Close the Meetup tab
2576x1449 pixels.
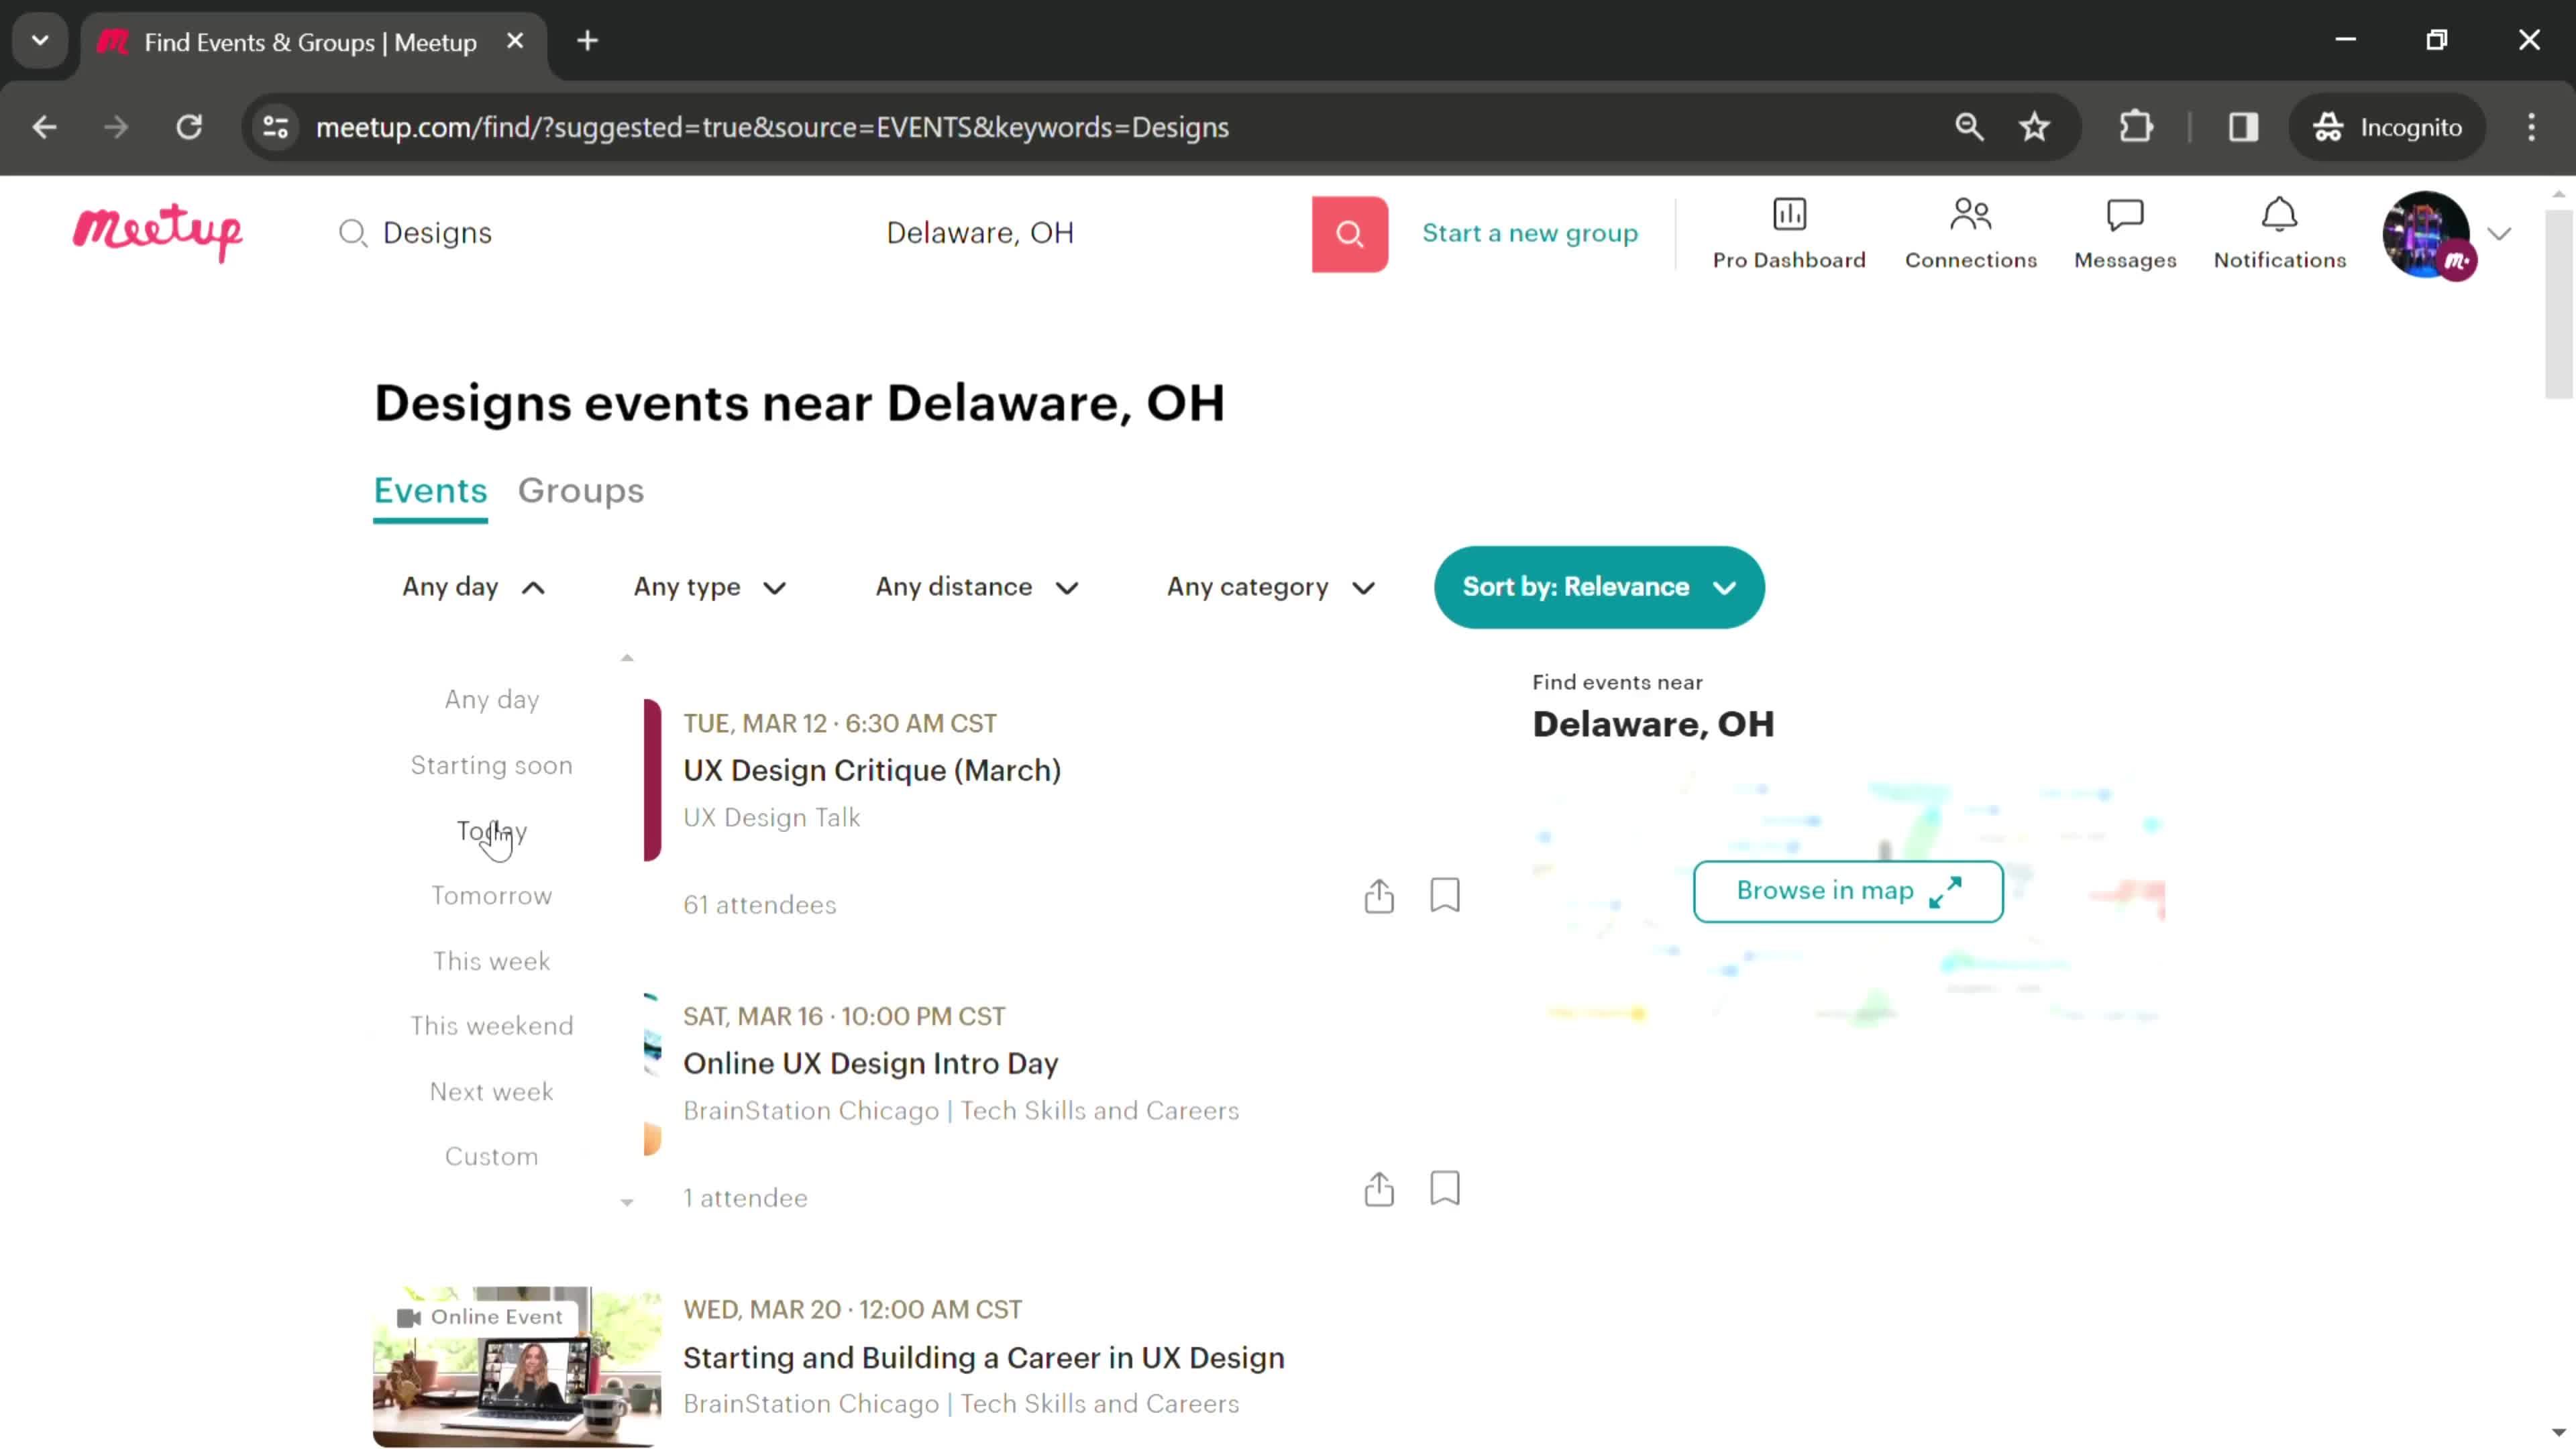(x=515, y=41)
